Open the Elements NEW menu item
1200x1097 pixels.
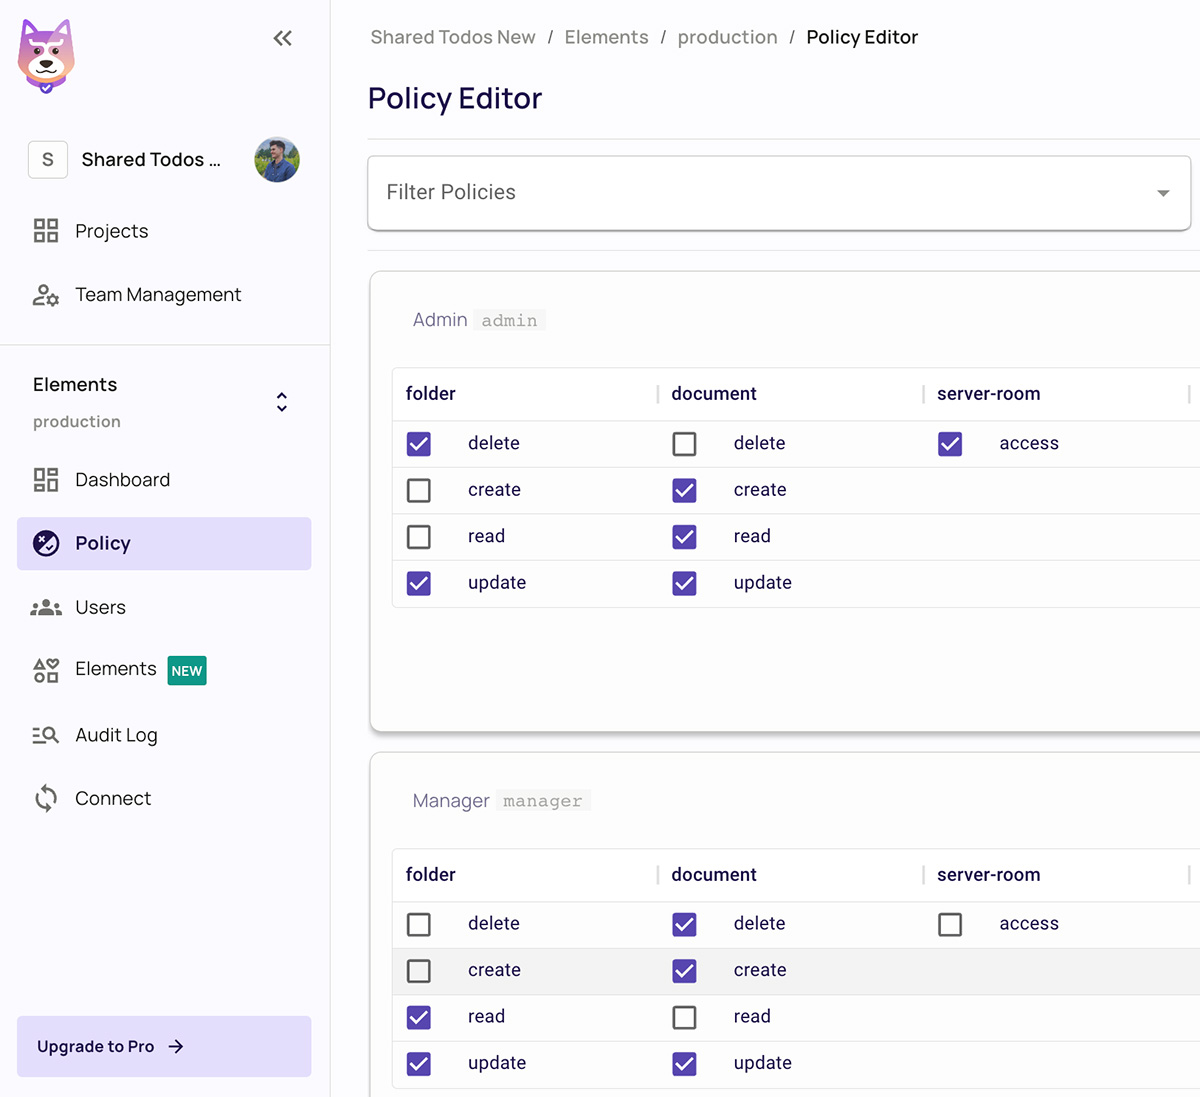pos(116,669)
